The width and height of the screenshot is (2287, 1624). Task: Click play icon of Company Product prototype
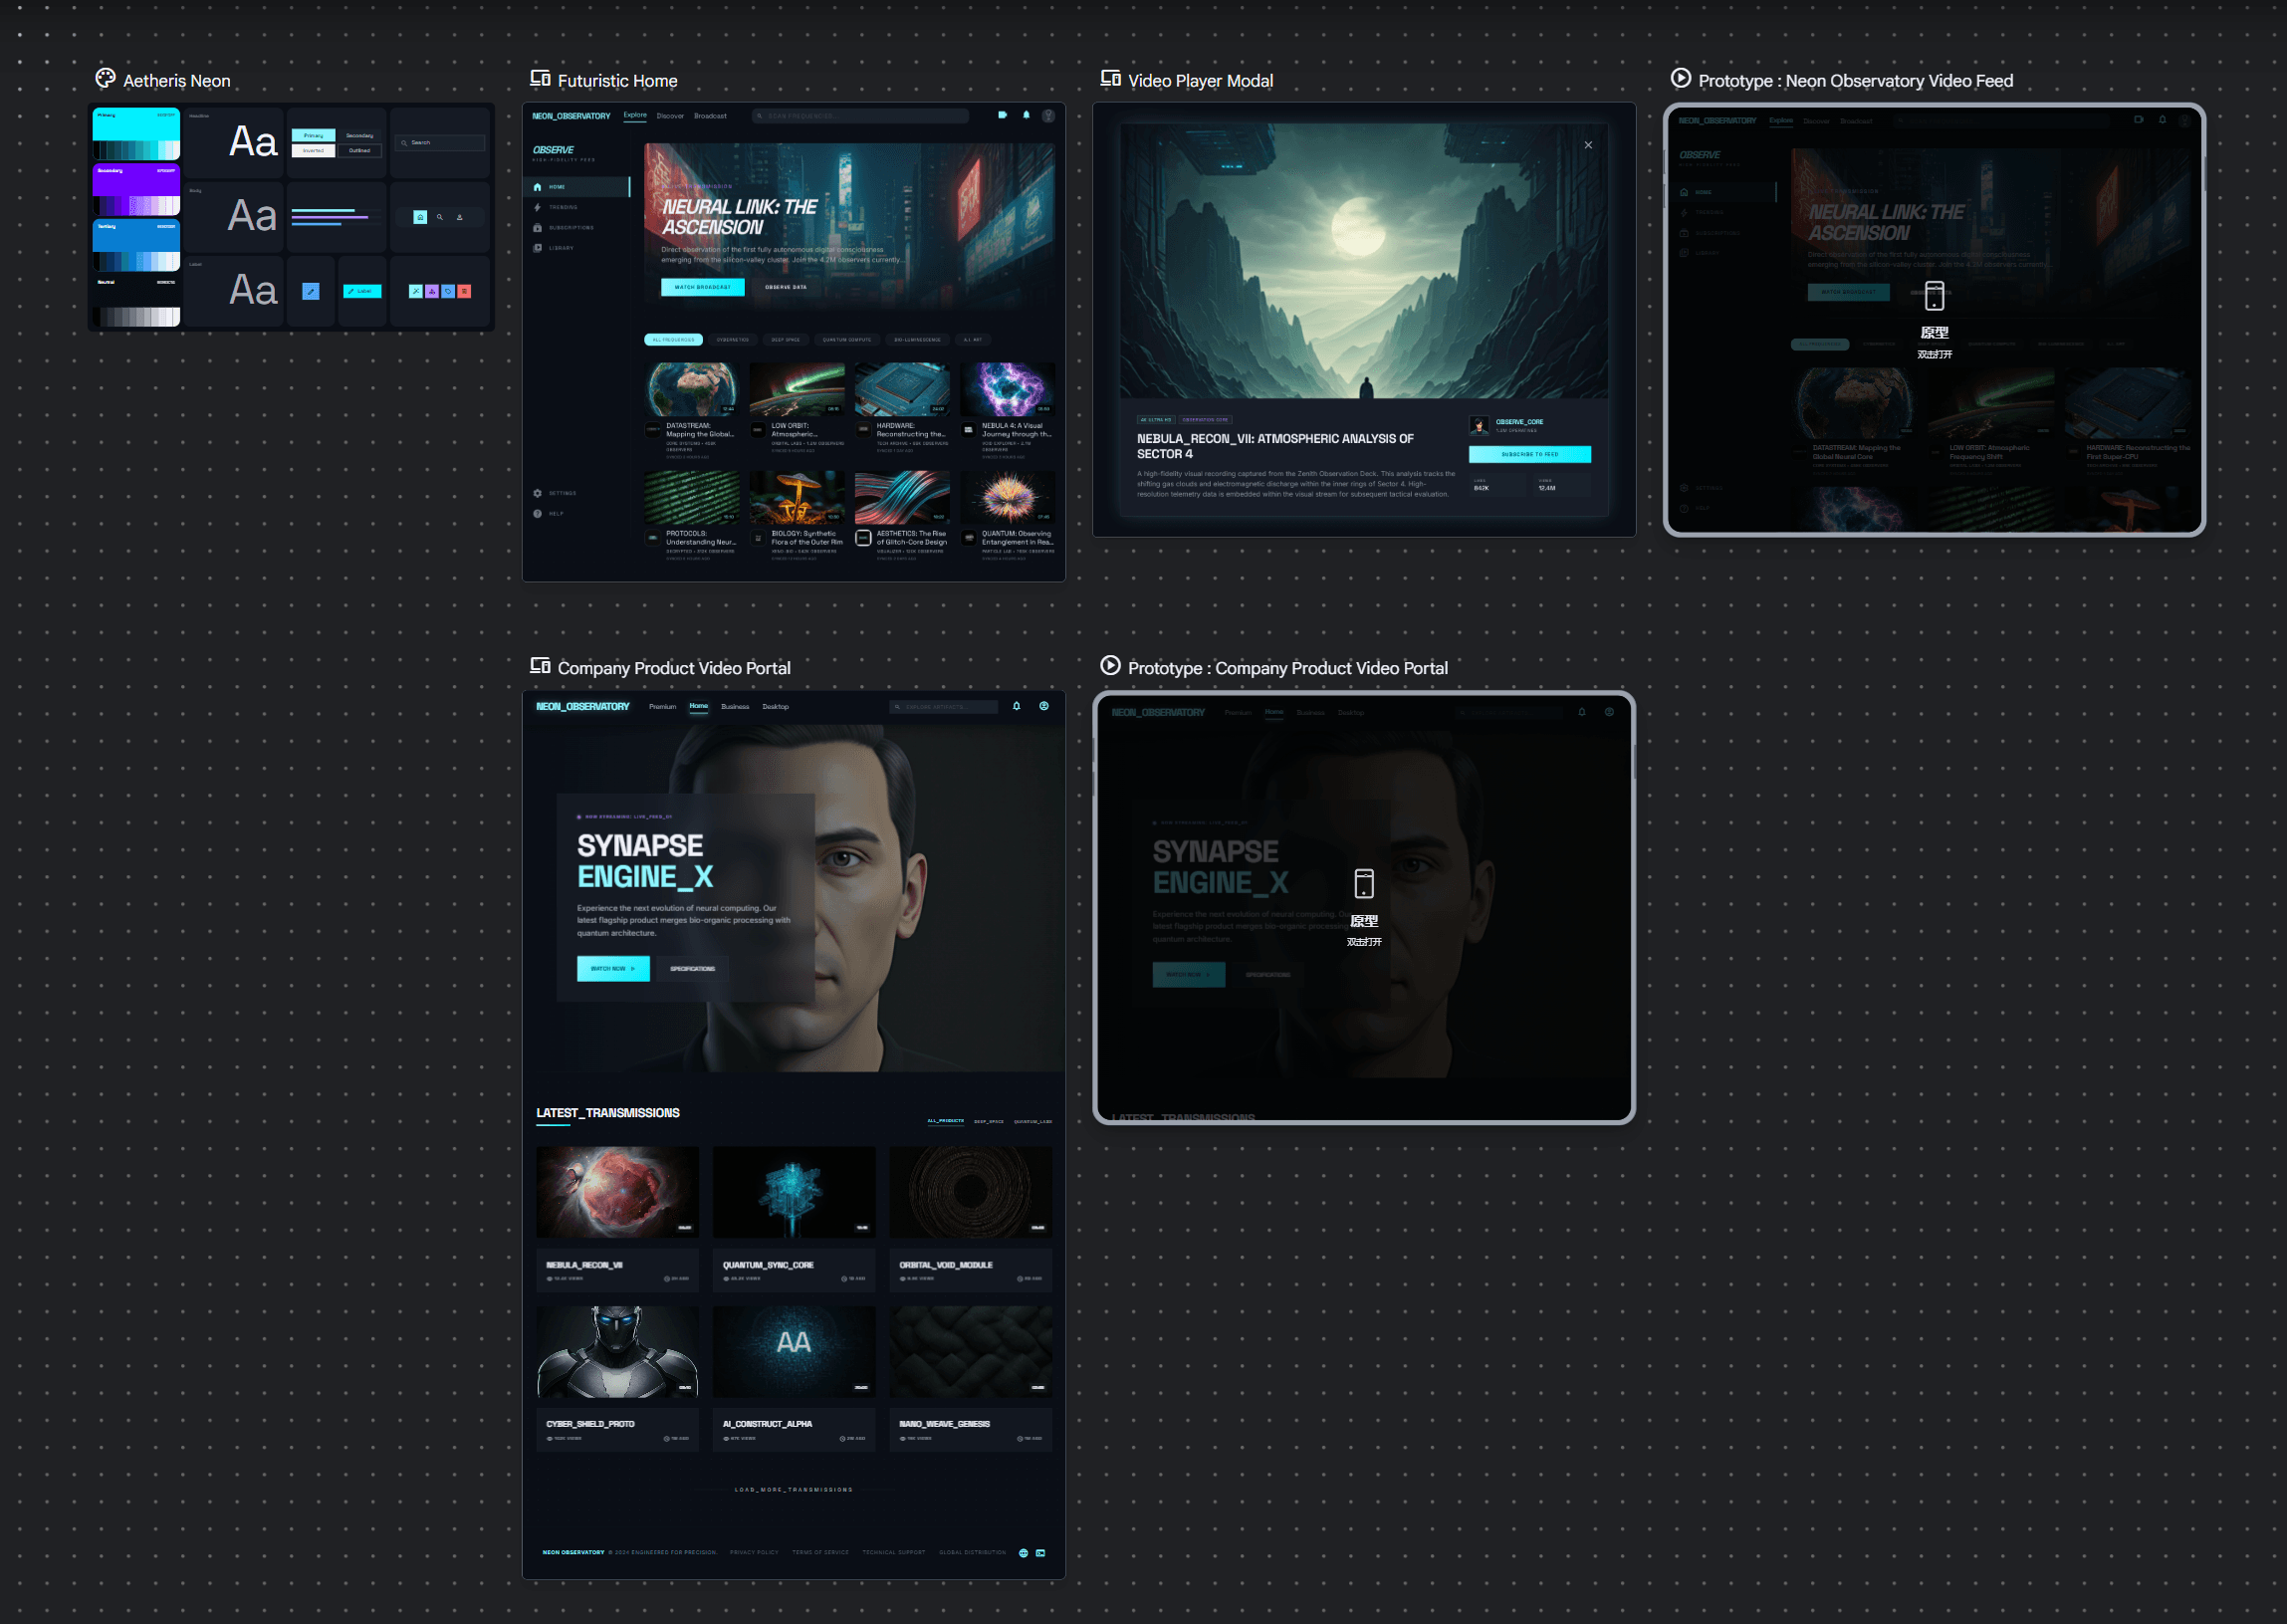pyautogui.click(x=1110, y=665)
